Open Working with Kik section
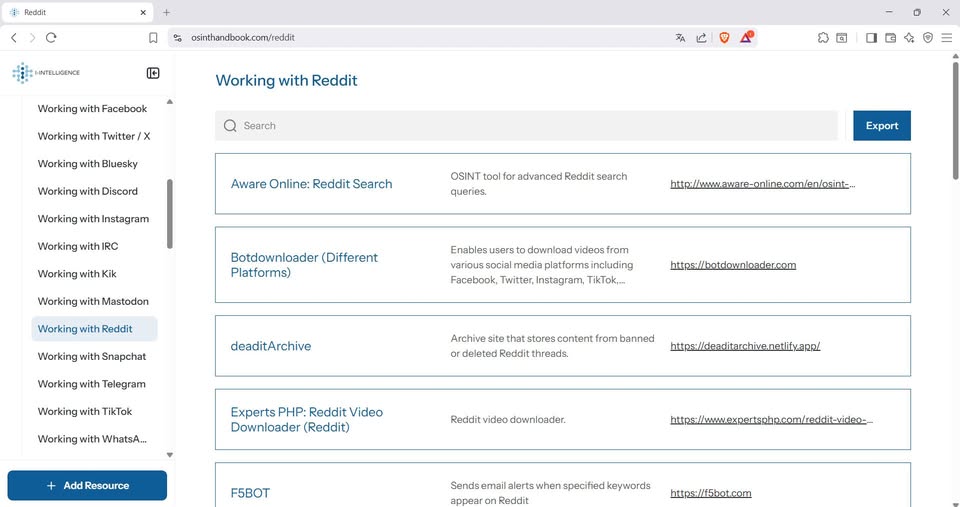The image size is (960, 507). [77, 274]
